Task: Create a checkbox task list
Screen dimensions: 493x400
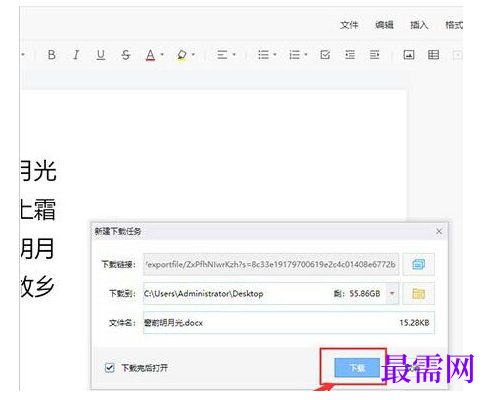Action: point(325,55)
